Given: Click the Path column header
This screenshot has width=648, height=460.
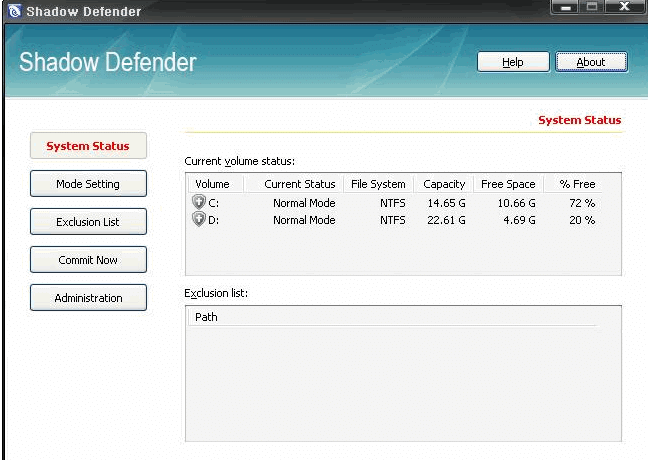Looking at the screenshot, I should click(x=393, y=317).
